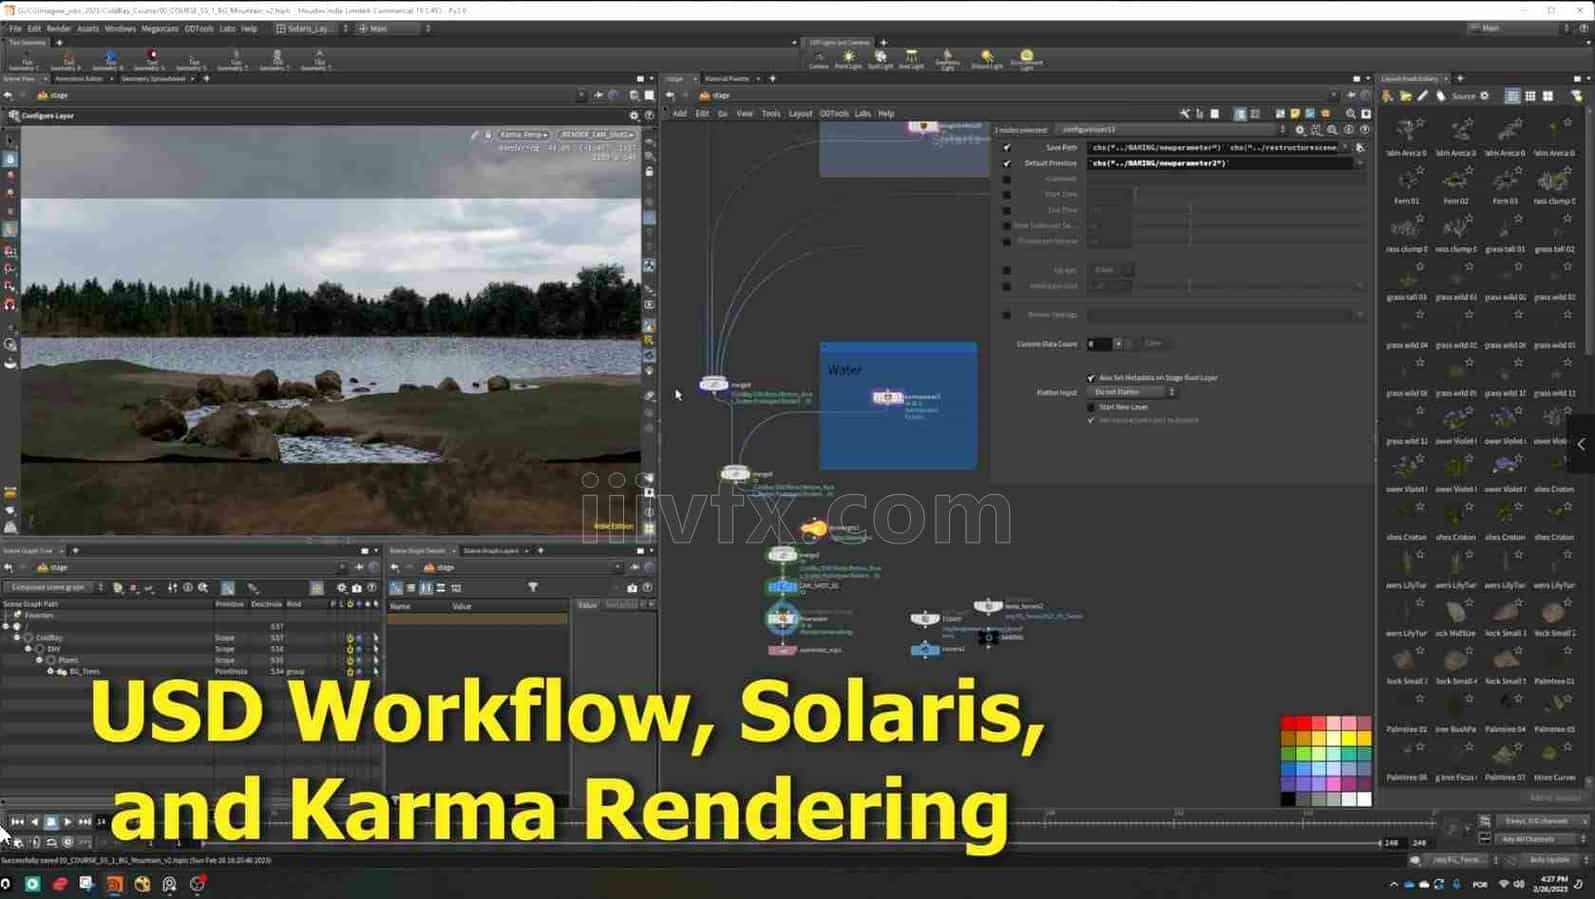Click the Save Path text field
This screenshot has width=1595, height=899.
tap(1214, 147)
